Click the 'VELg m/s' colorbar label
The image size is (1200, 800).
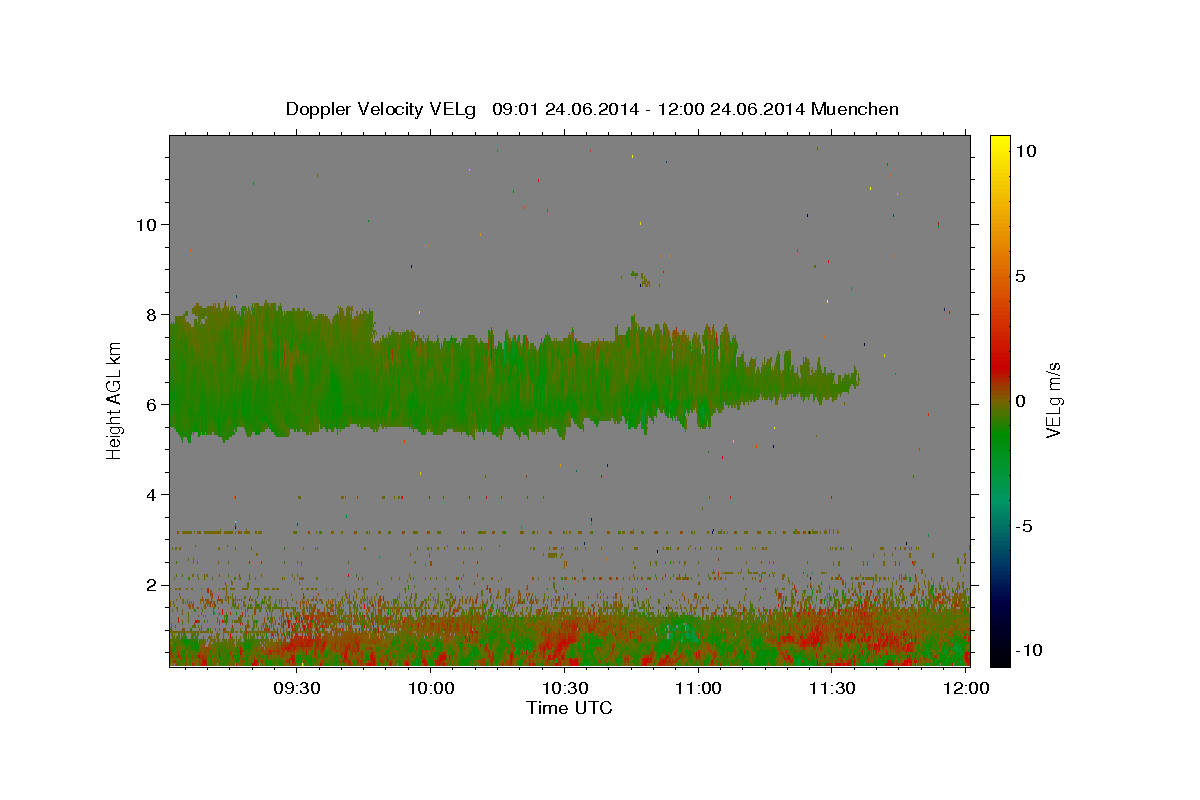[x=1053, y=400]
